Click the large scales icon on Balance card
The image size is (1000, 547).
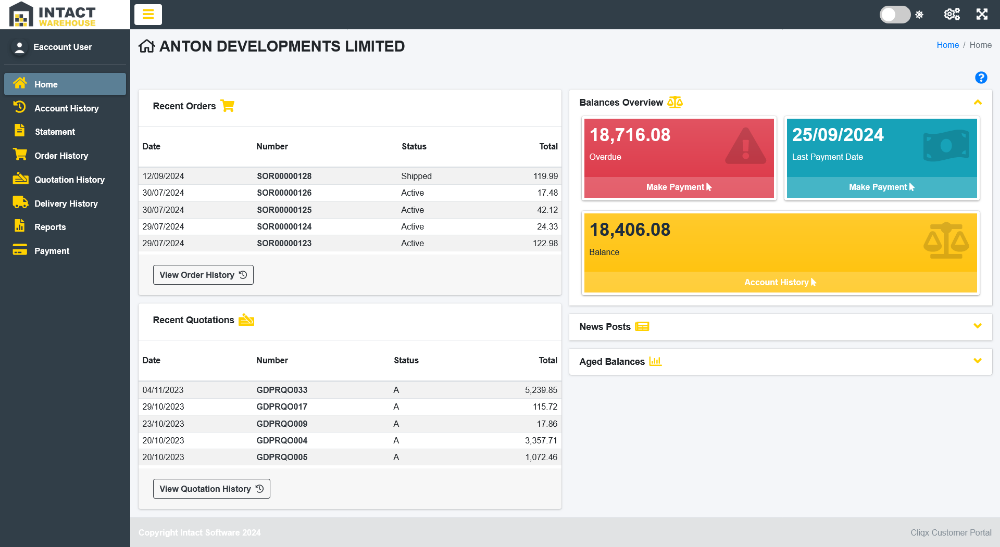click(x=946, y=240)
